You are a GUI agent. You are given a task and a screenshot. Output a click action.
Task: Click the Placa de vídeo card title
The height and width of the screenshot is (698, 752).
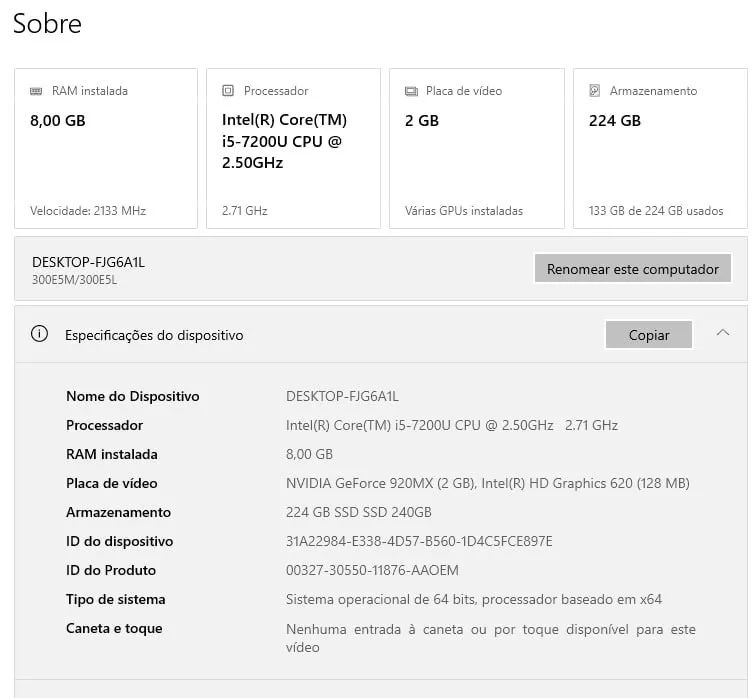[x=464, y=91]
